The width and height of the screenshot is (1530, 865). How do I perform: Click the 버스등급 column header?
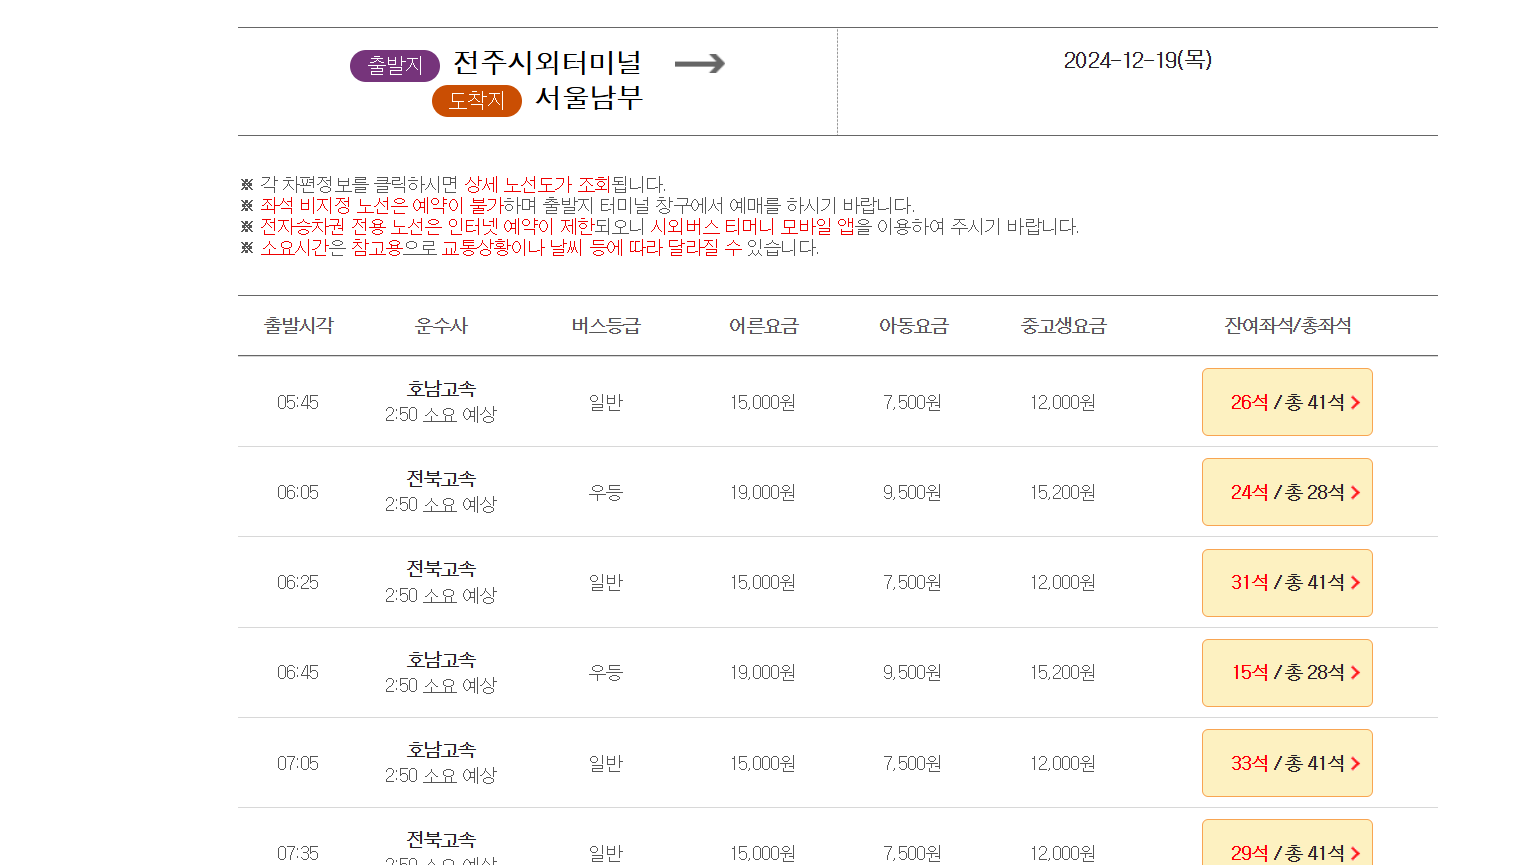pyautogui.click(x=606, y=326)
